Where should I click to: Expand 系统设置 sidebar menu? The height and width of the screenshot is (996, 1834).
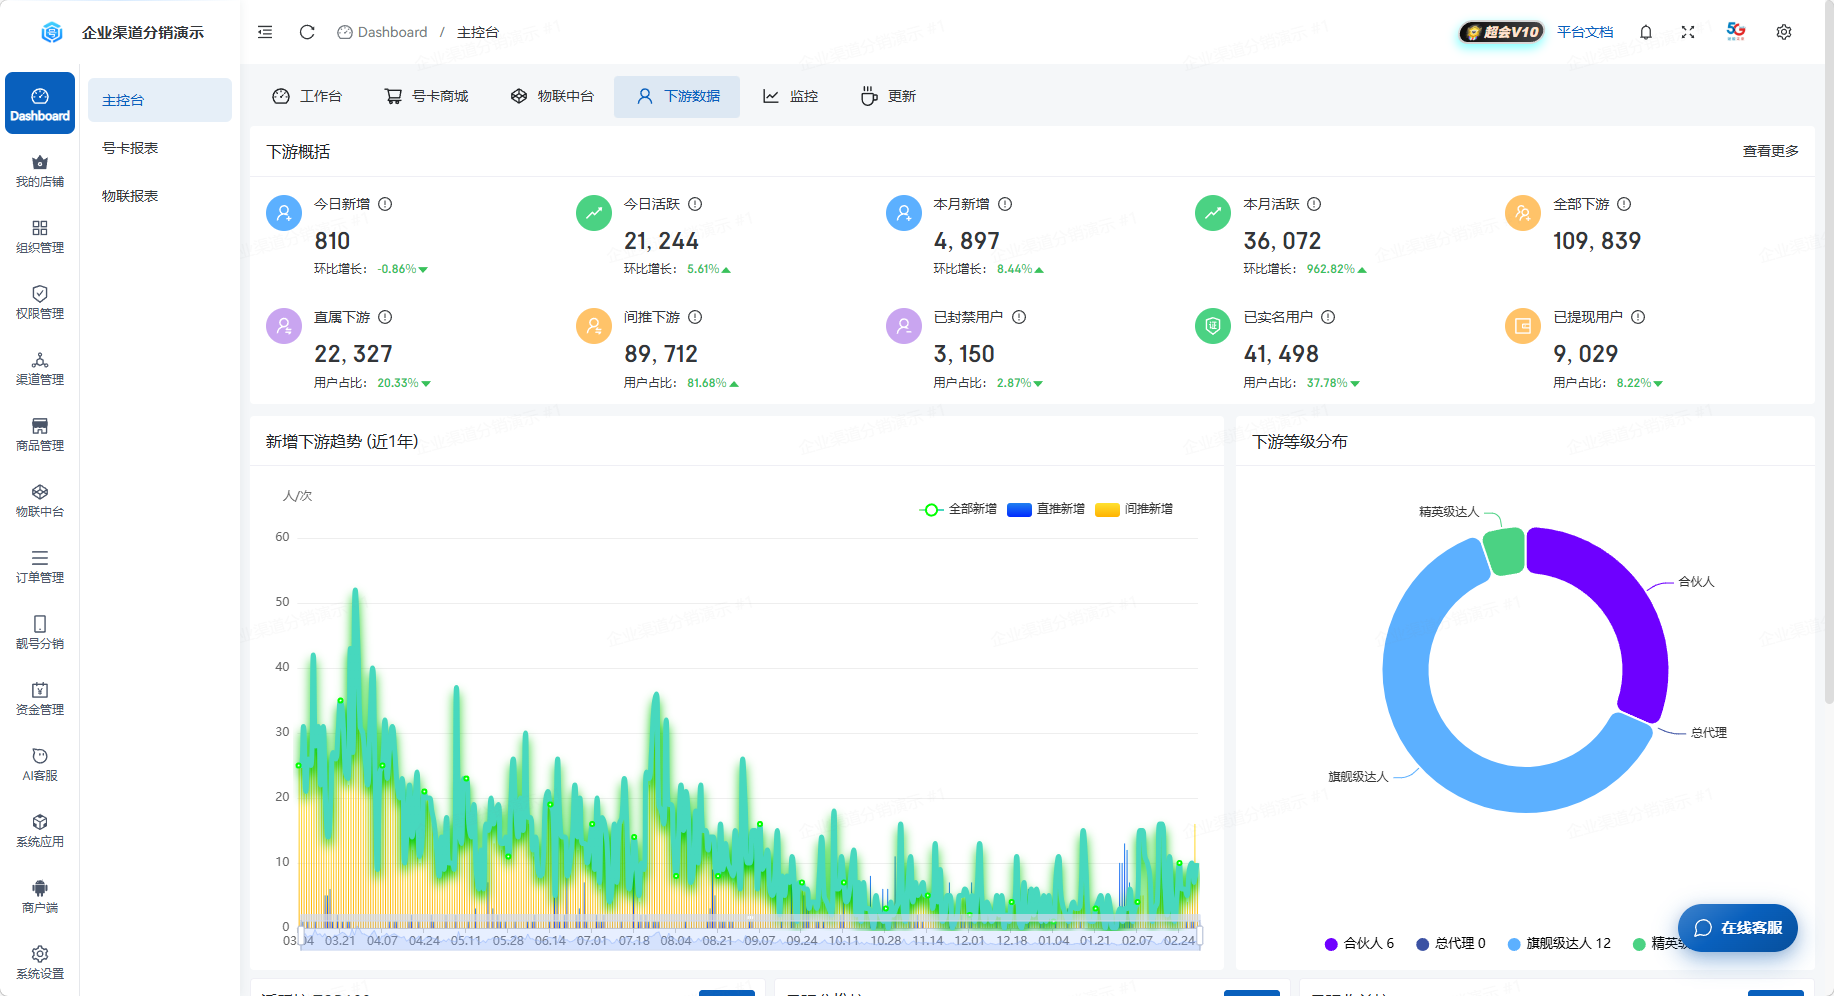pos(40,963)
